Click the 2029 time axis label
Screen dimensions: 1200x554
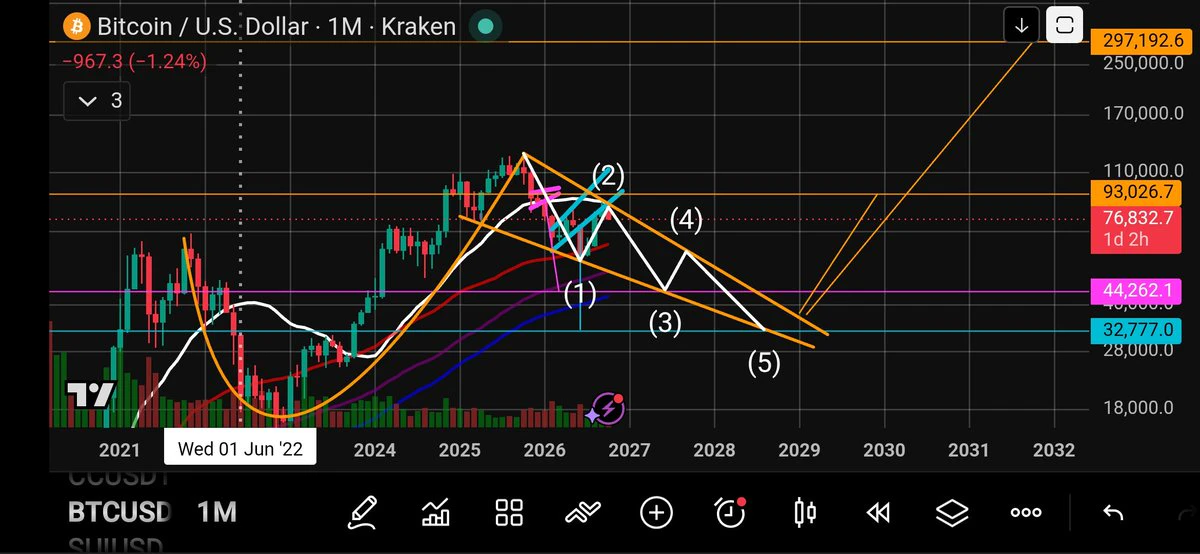click(x=800, y=450)
